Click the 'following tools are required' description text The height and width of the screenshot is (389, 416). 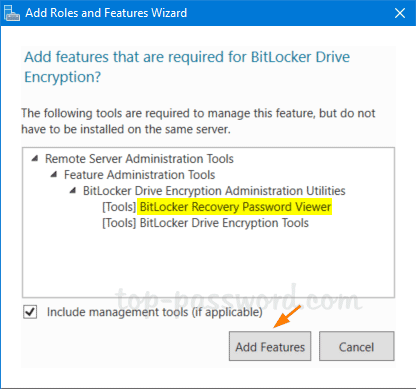(198, 121)
